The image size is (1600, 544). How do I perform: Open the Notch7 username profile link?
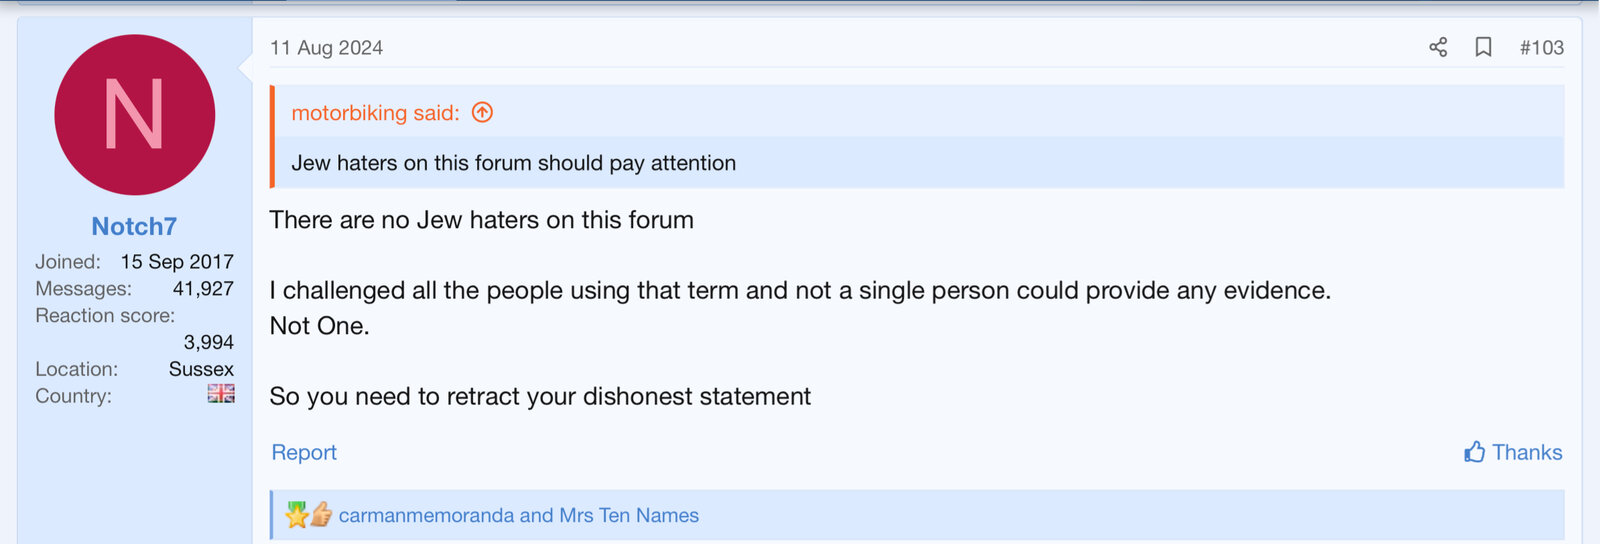[x=134, y=227]
